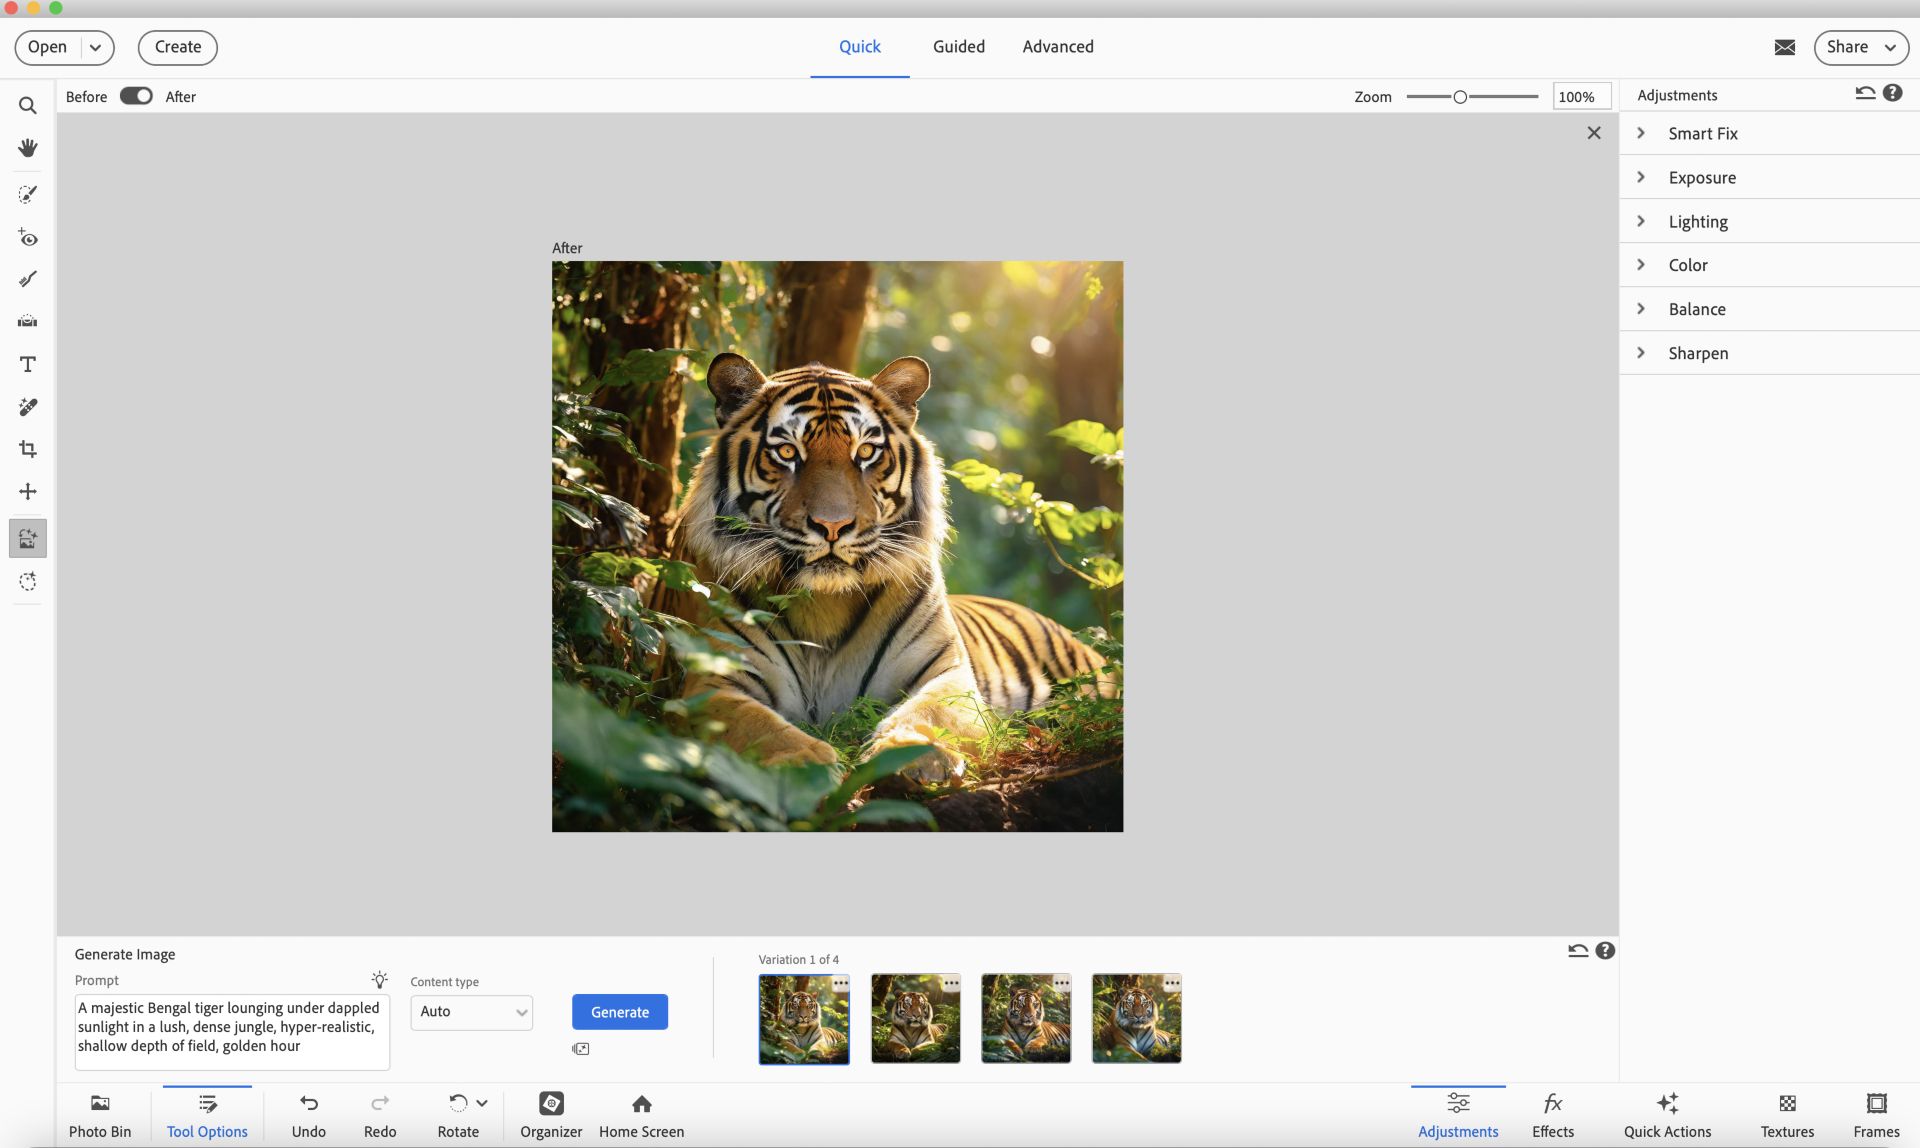
Task: Select the Crop tool
Action: pyautogui.click(x=28, y=449)
